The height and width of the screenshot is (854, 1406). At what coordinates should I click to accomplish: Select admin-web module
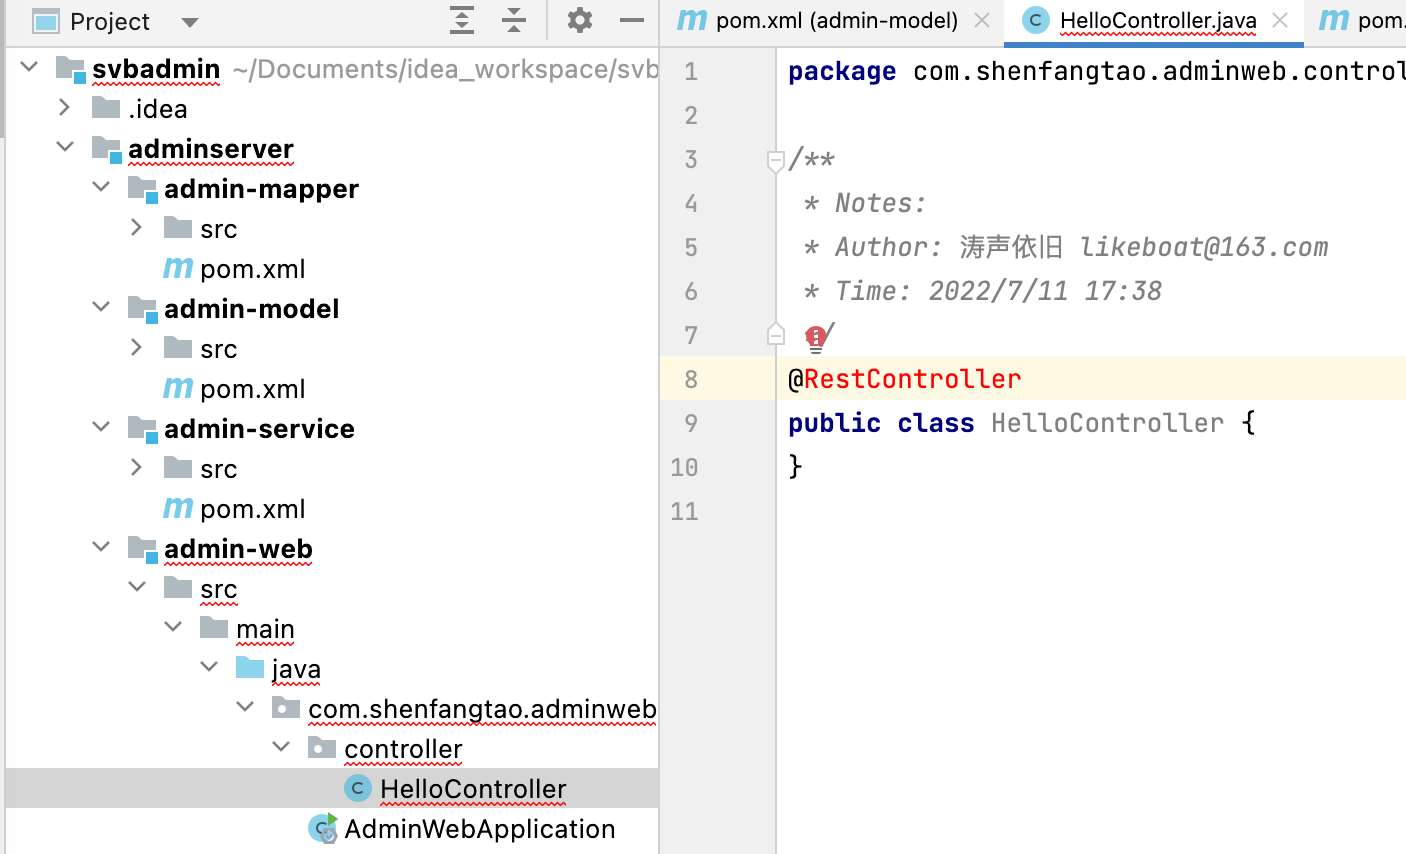[x=238, y=548]
